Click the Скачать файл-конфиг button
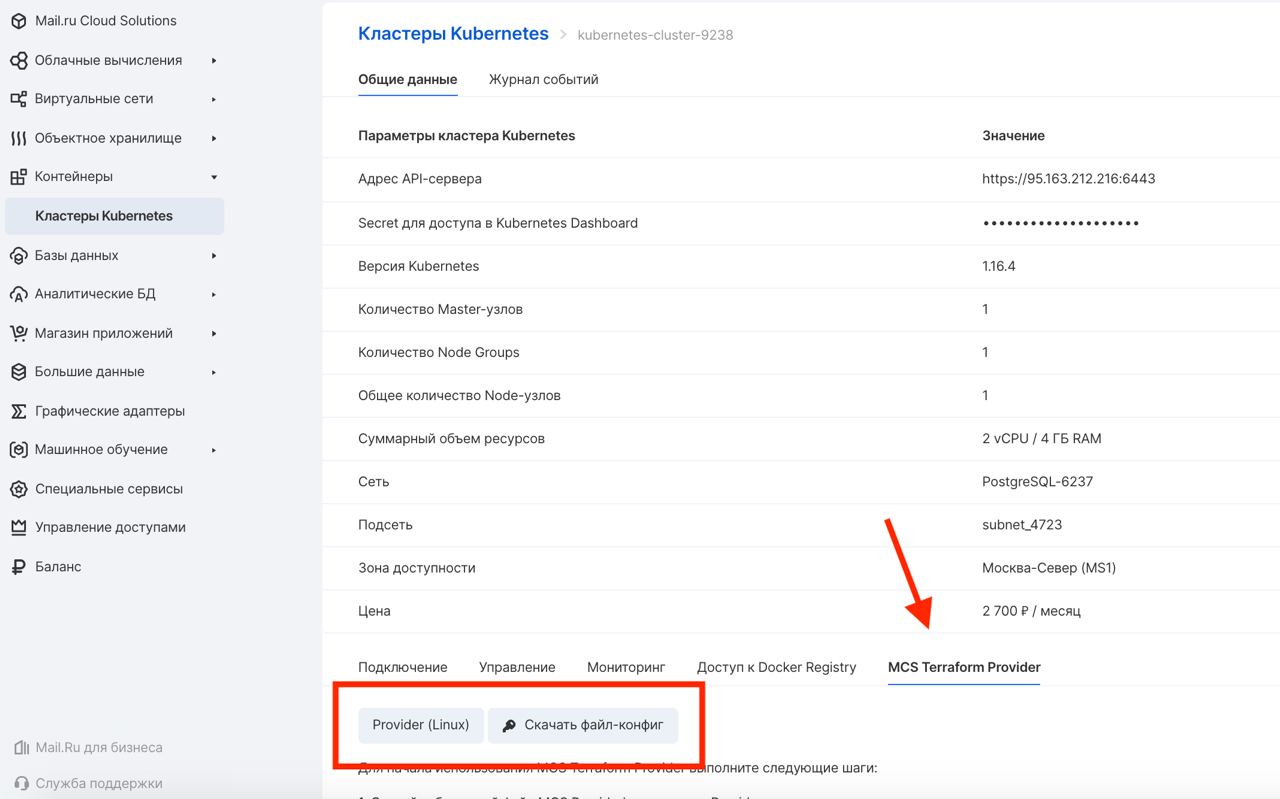1280x799 pixels. 583,725
